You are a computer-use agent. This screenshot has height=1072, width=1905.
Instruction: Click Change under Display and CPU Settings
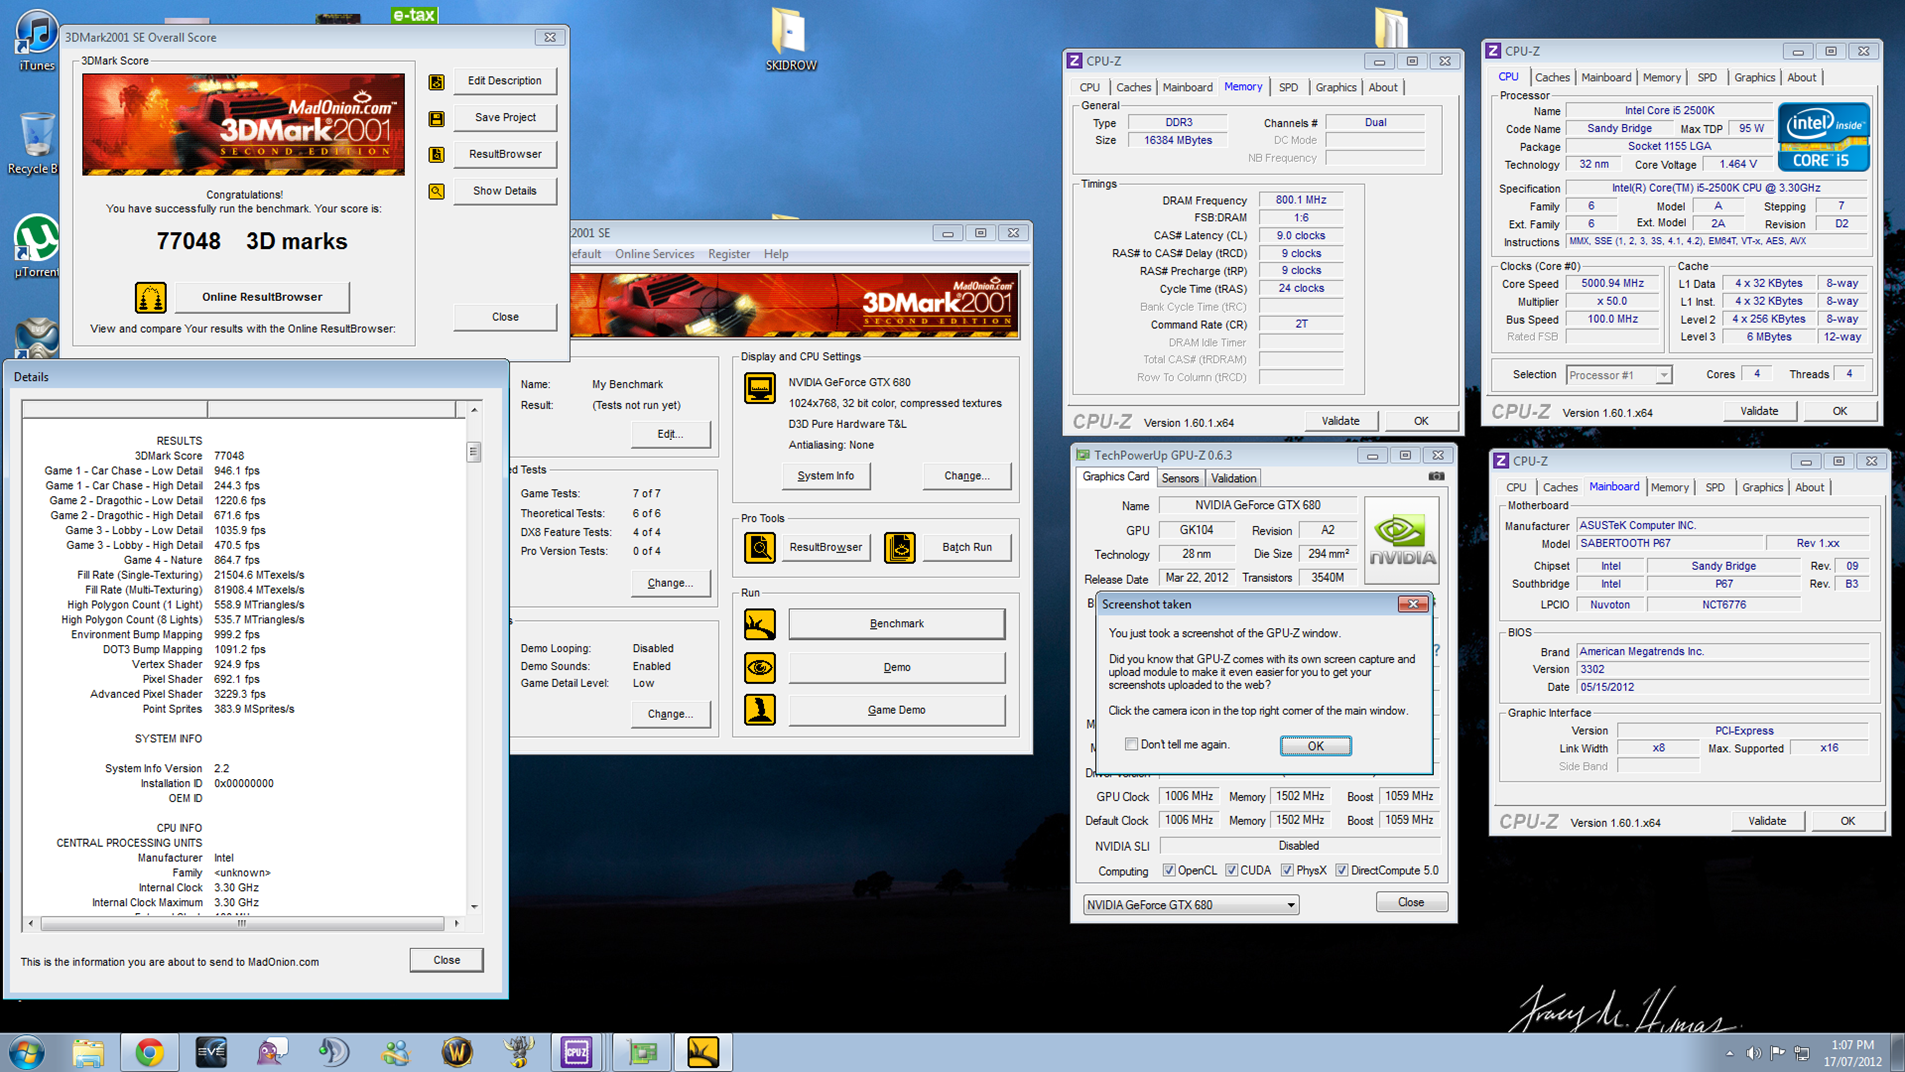(967, 476)
